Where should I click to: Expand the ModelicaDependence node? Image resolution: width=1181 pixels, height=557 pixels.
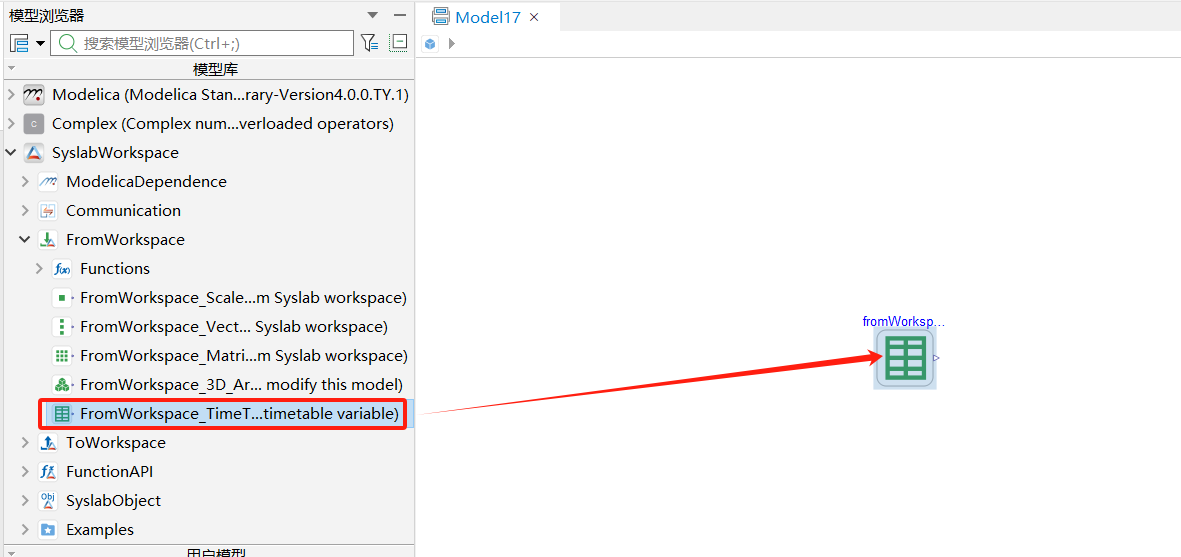[25, 181]
